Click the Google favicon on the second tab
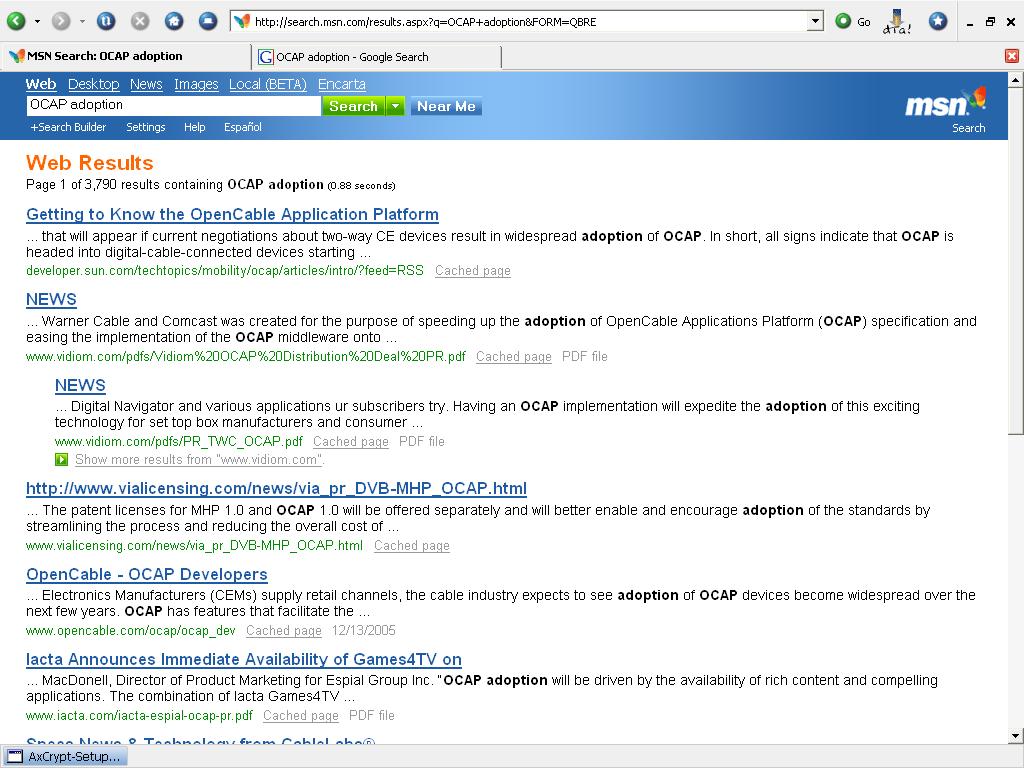The height and width of the screenshot is (768, 1024). [x=265, y=57]
